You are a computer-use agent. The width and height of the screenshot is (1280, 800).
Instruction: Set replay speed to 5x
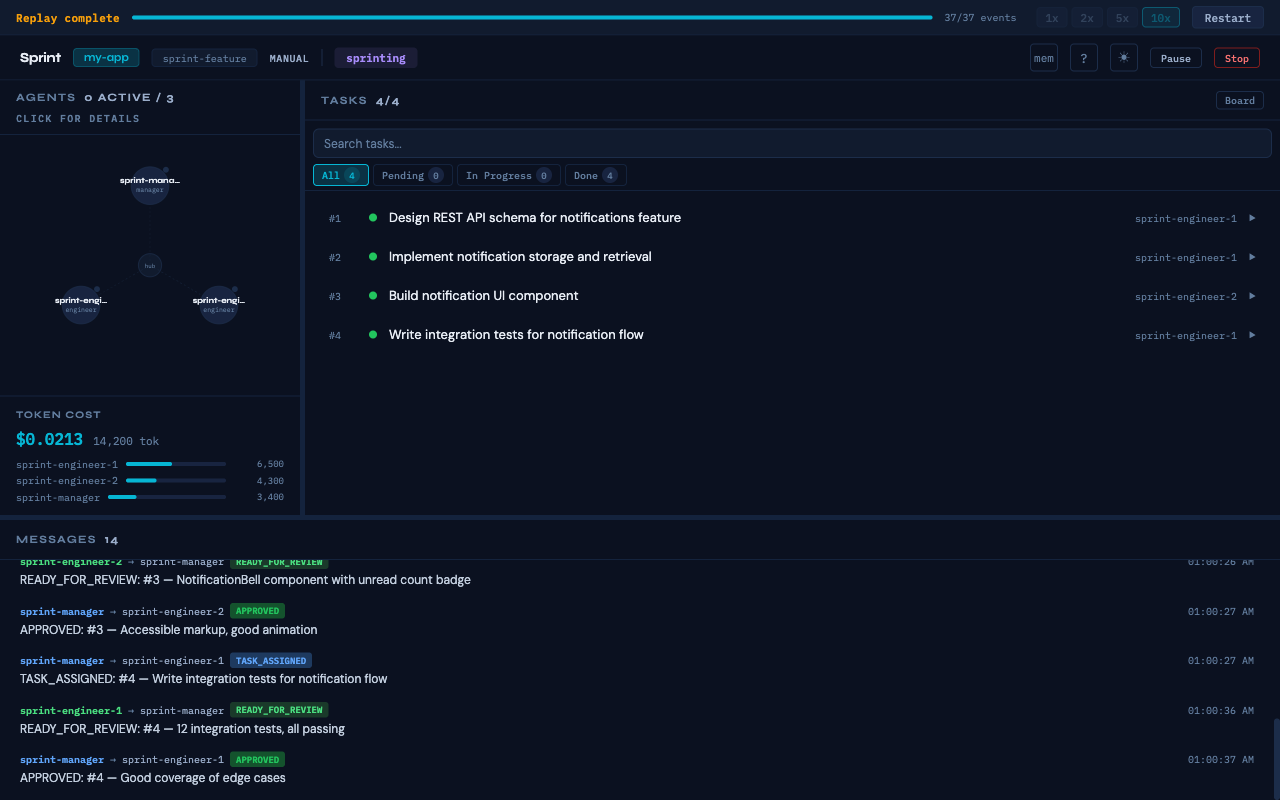1122,18
